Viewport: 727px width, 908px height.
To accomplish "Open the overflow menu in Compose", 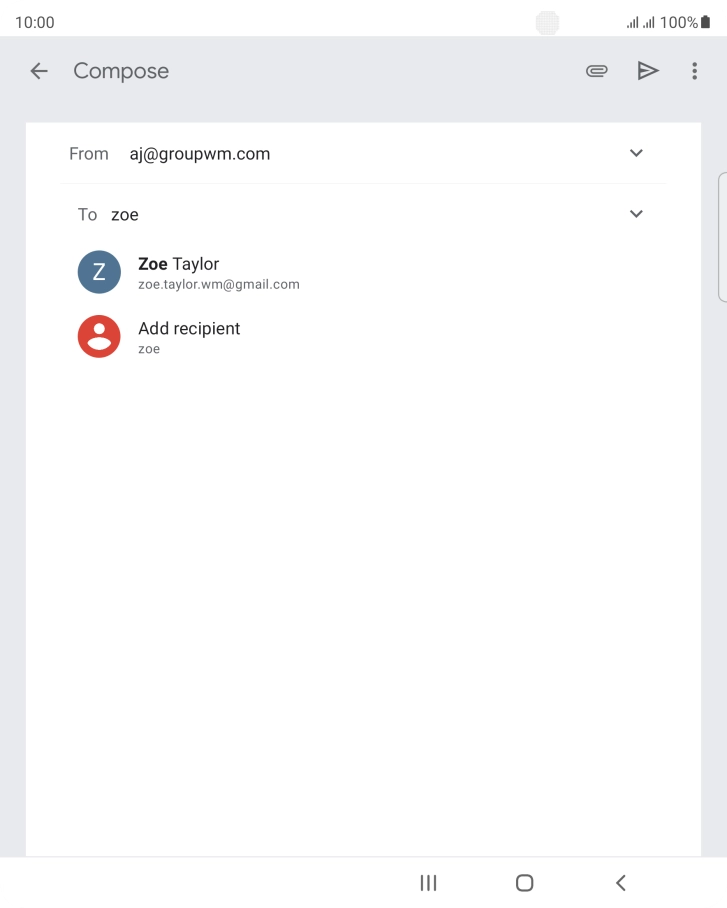I will 694,71.
